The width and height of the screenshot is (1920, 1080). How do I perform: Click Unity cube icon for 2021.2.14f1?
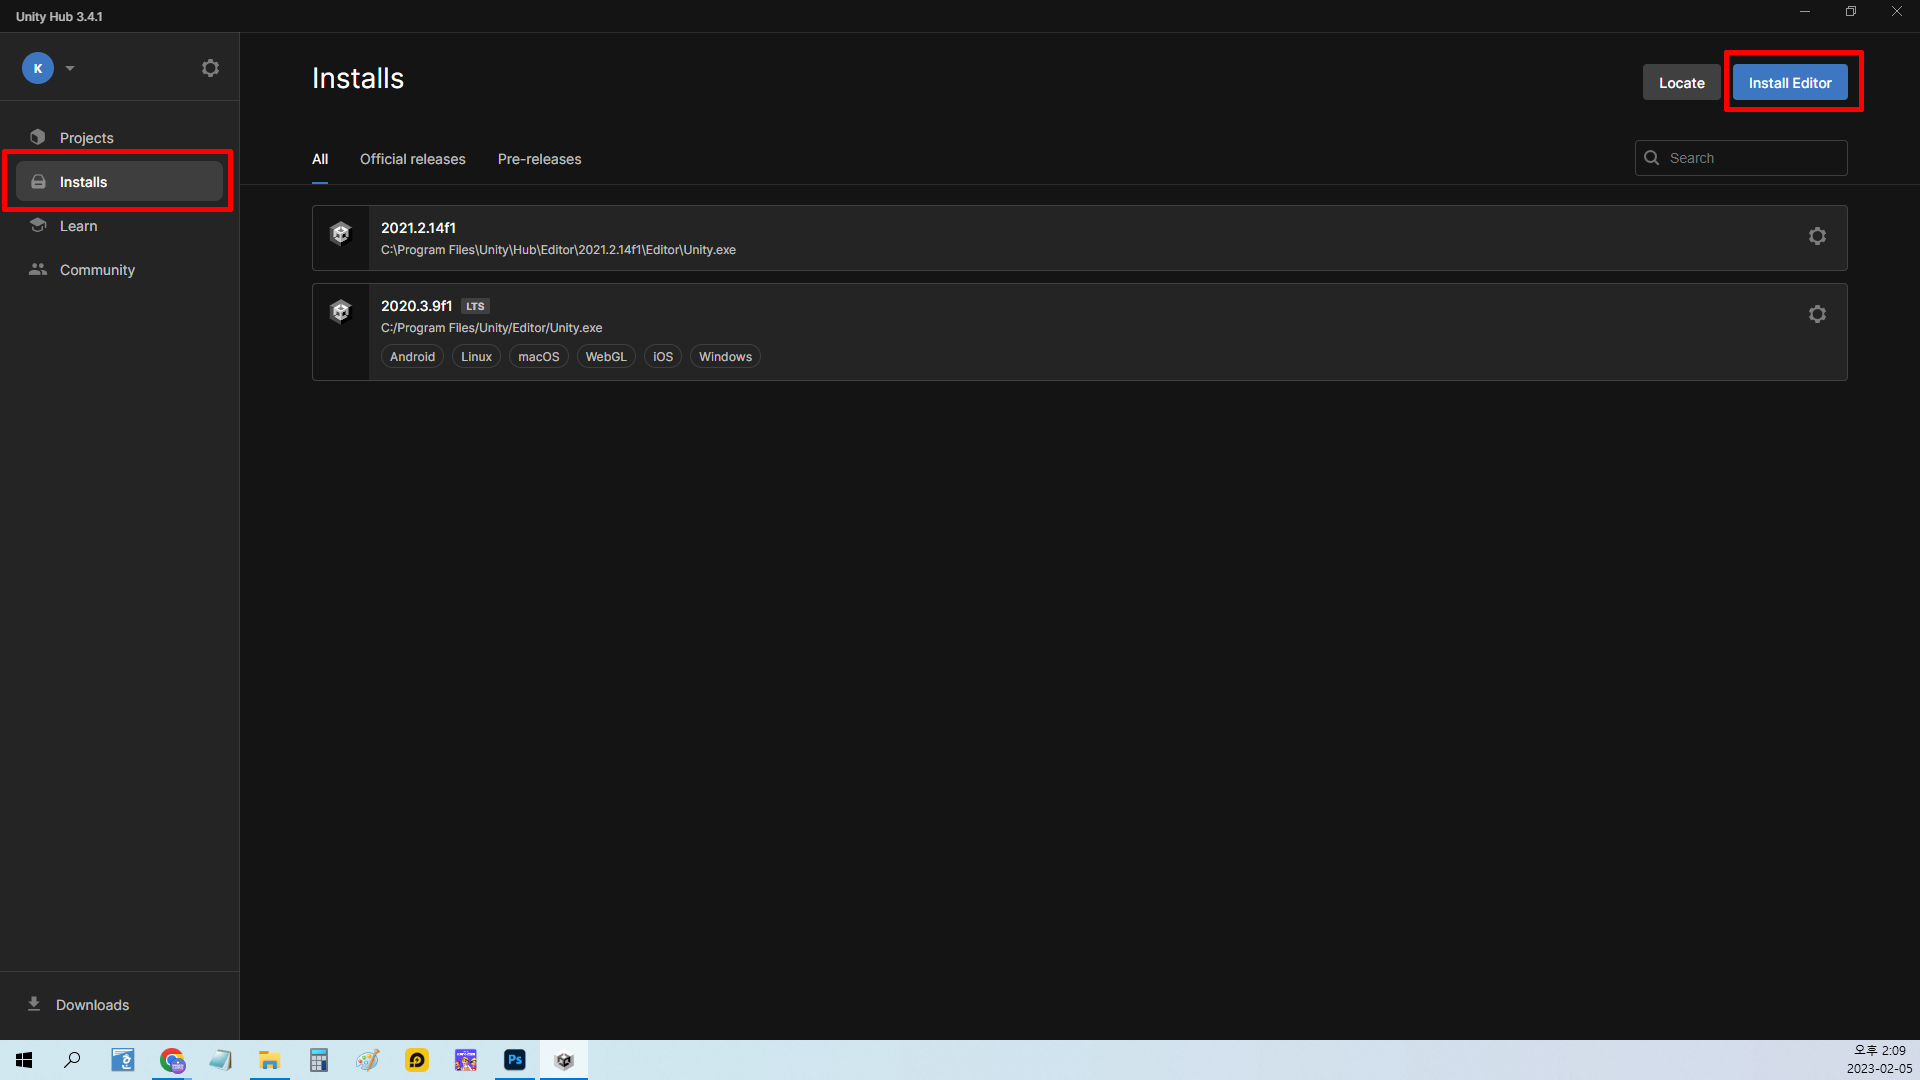tap(341, 234)
